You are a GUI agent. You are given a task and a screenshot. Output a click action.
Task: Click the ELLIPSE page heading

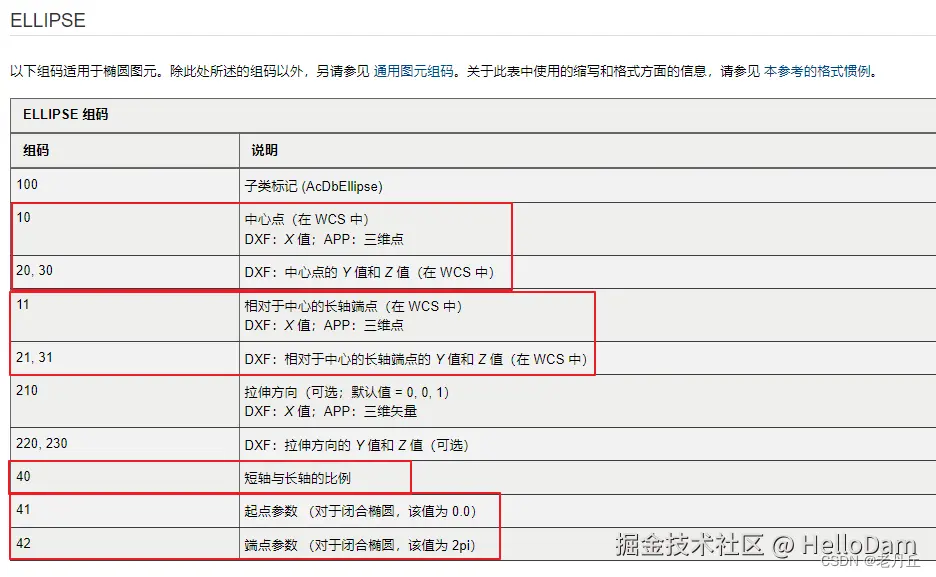pos(46,20)
